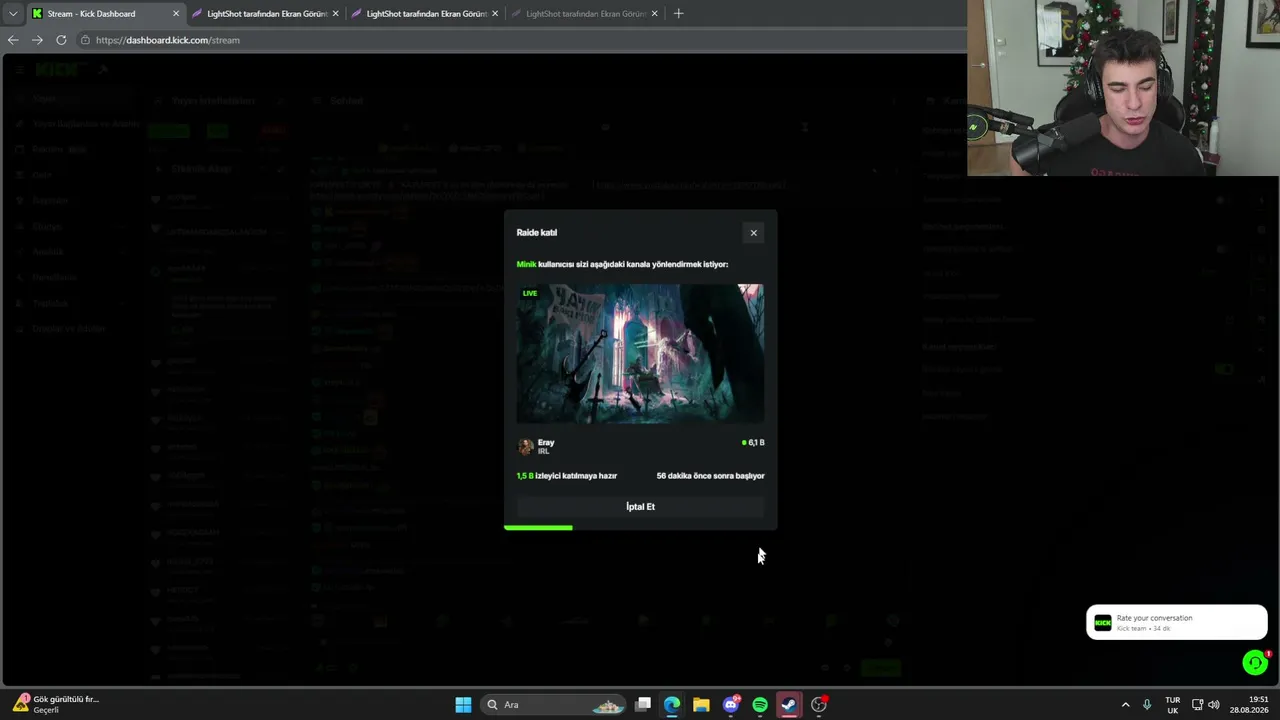The height and width of the screenshot is (720, 1280).
Task: Click the microphone icon in system tray
Action: [1147, 705]
